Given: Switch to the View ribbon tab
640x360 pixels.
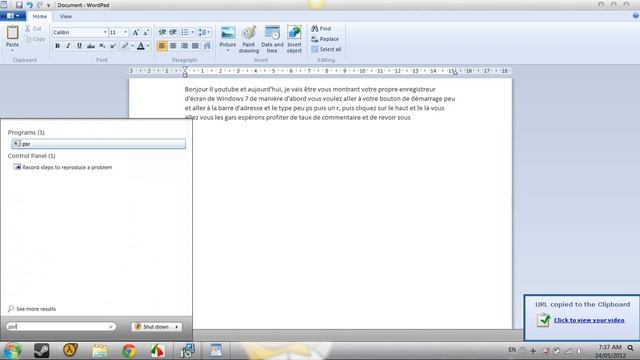Looking at the screenshot, I should 66,16.
